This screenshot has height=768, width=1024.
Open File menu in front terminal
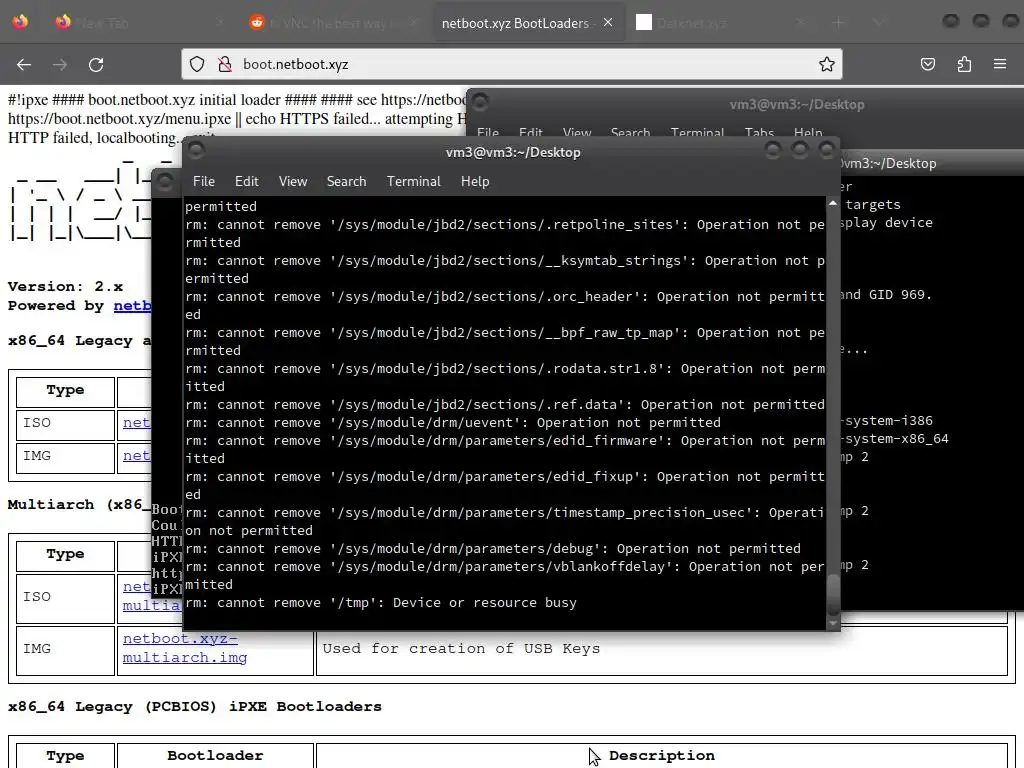204,182
